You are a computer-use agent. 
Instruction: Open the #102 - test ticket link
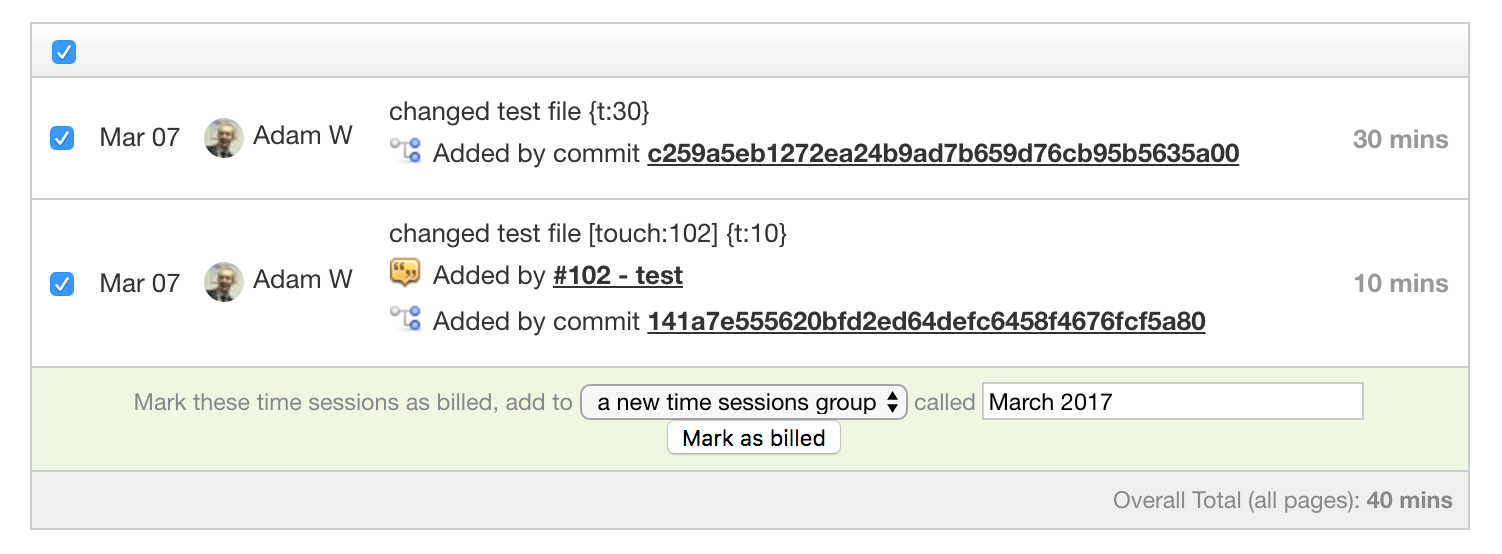pyautogui.click(x=618, y=275)
